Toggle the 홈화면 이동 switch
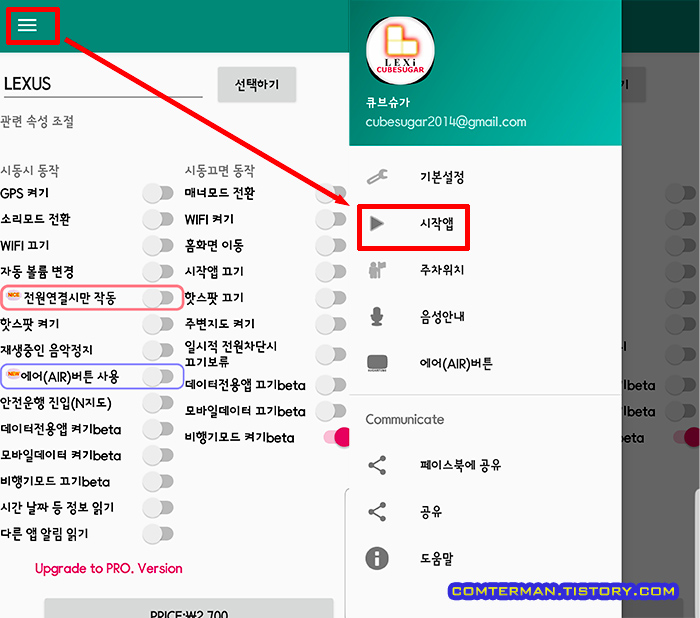 331,246
